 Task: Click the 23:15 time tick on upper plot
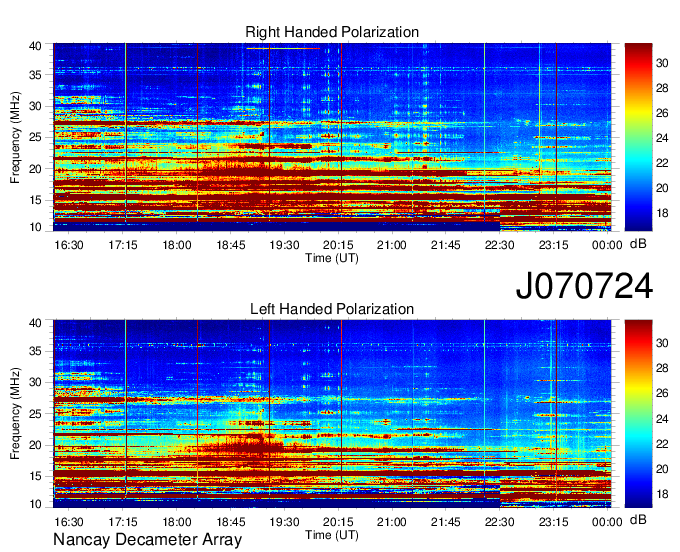coord(553,245)
